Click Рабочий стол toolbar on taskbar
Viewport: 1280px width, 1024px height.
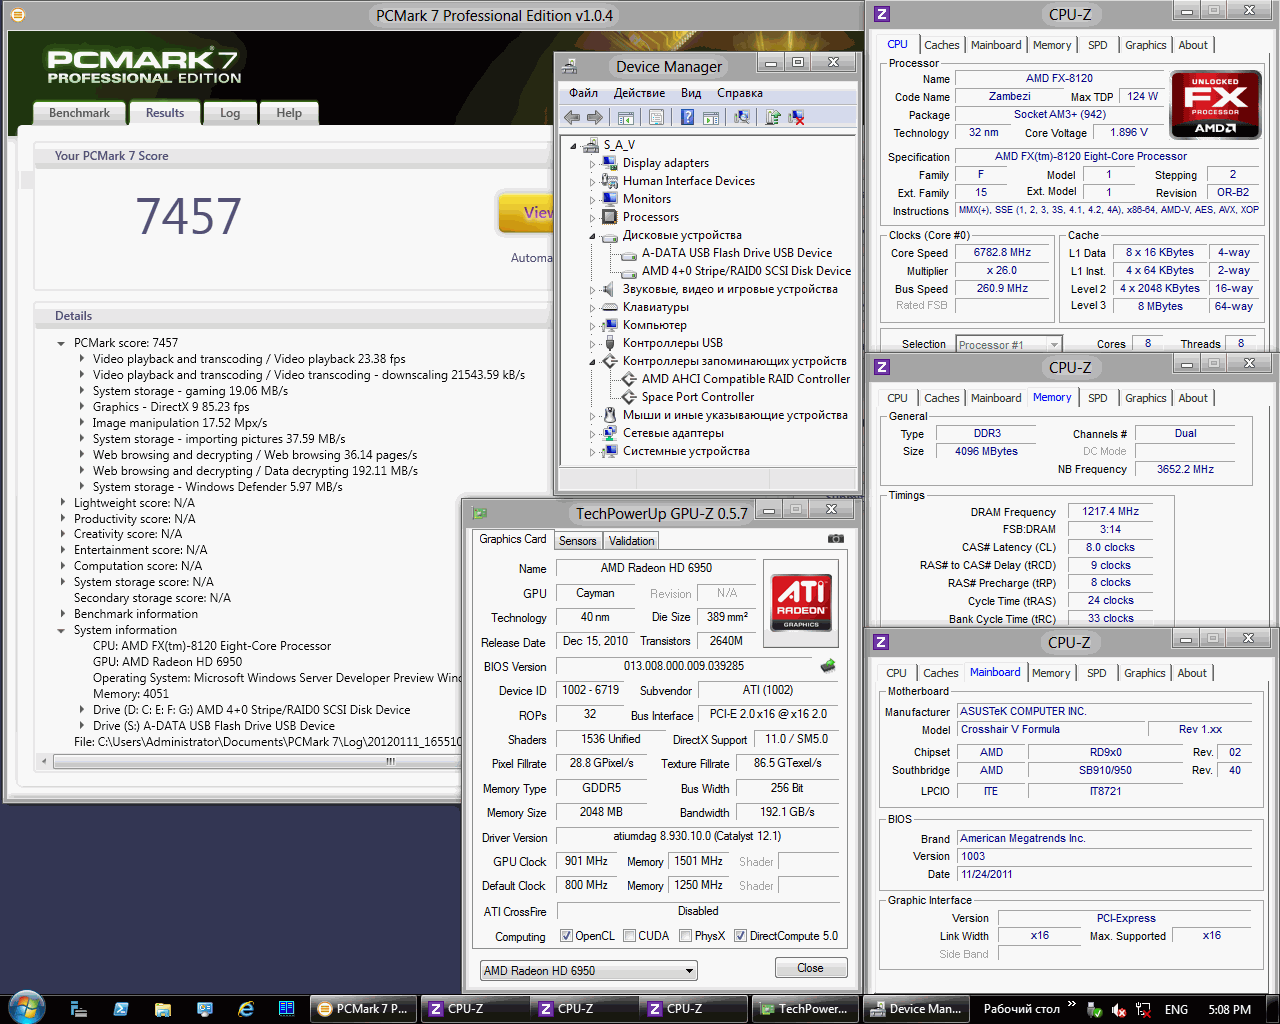[x=1021, y=1009]
